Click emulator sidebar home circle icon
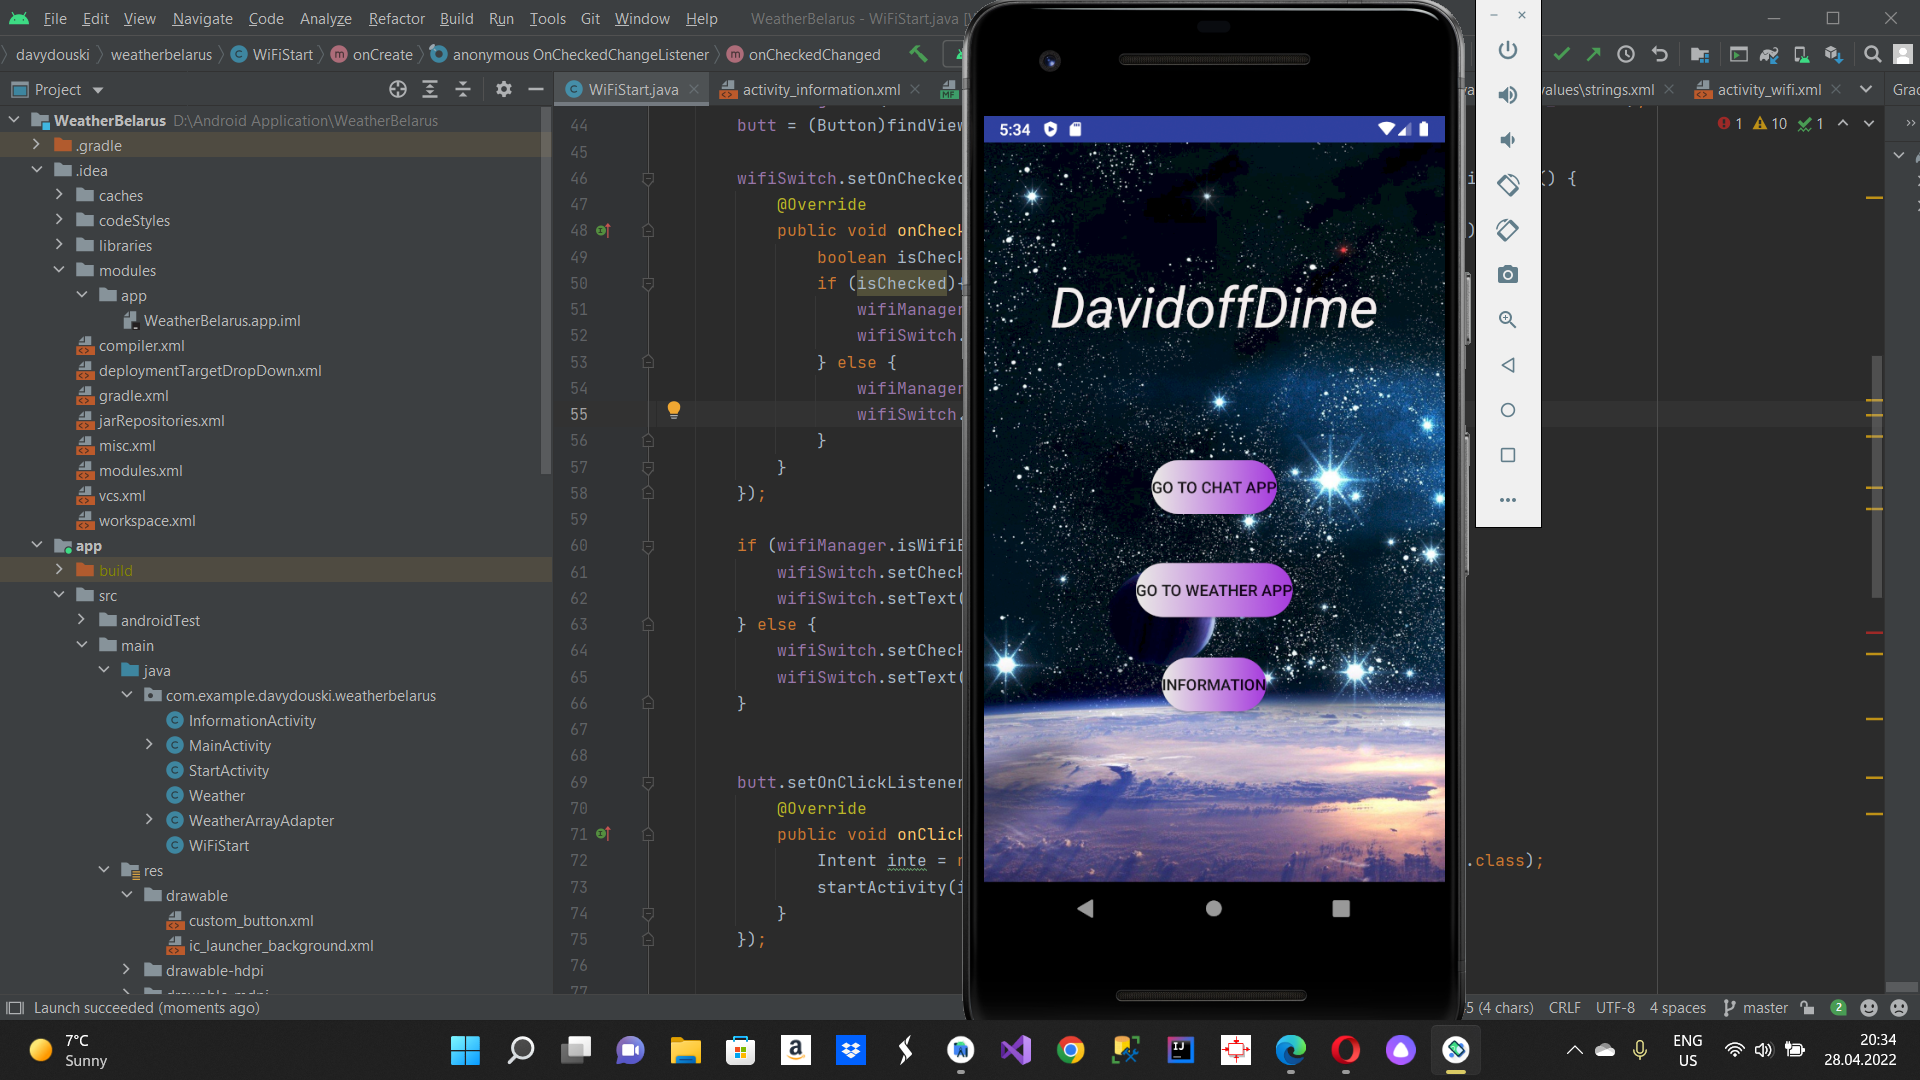1920x1080 pixels. pyautogui.click(x=1508, y=410)
